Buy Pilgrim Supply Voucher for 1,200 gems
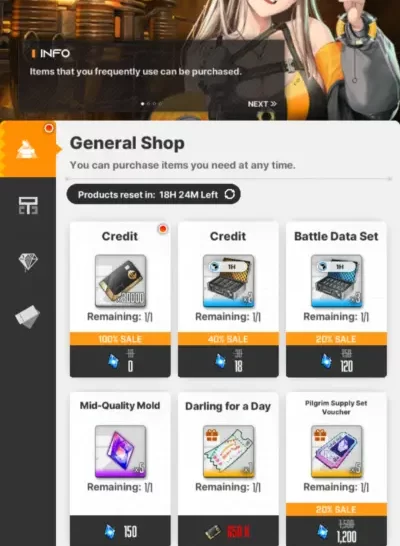This screenshot has height=546, width=400. pos(336,531)
